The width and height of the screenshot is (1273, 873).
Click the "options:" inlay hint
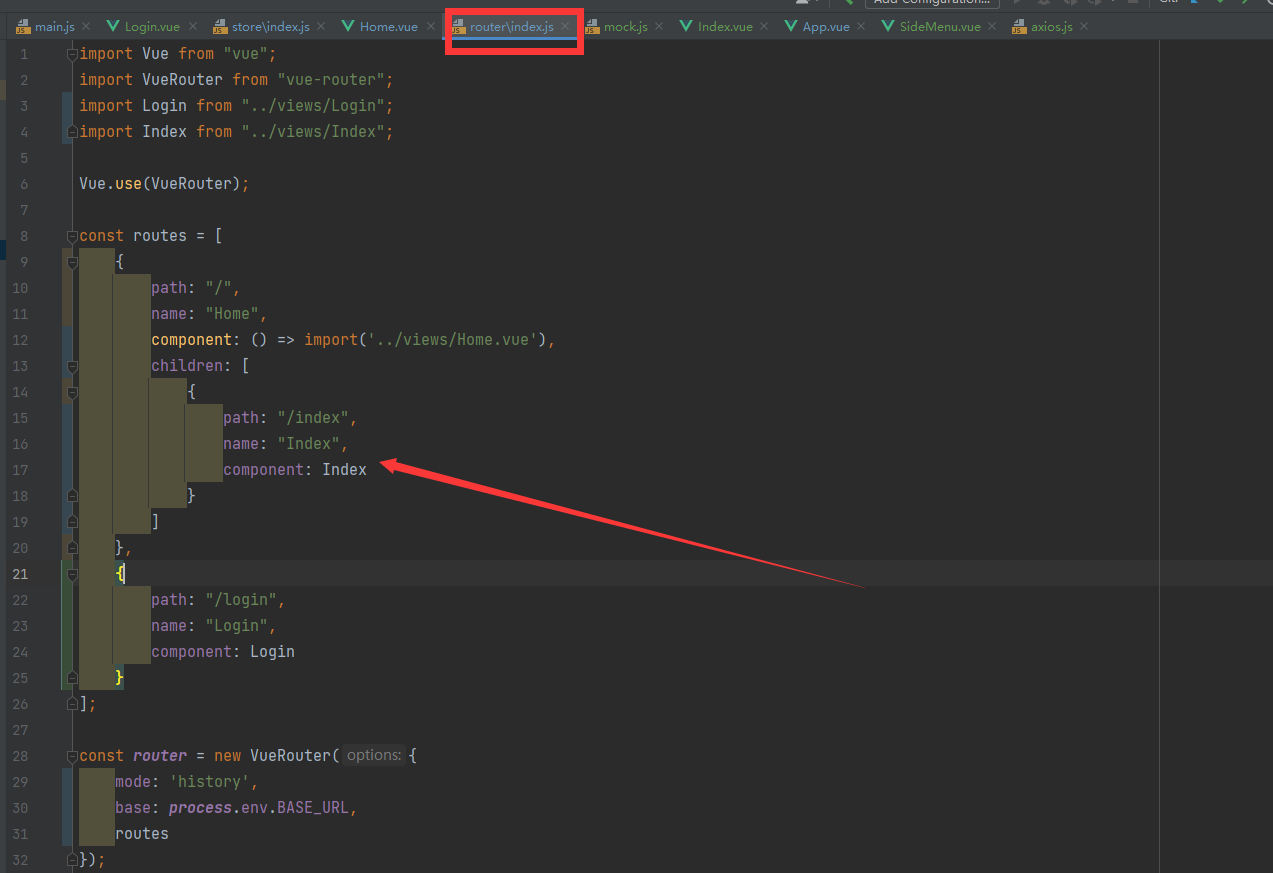(374, 756)
